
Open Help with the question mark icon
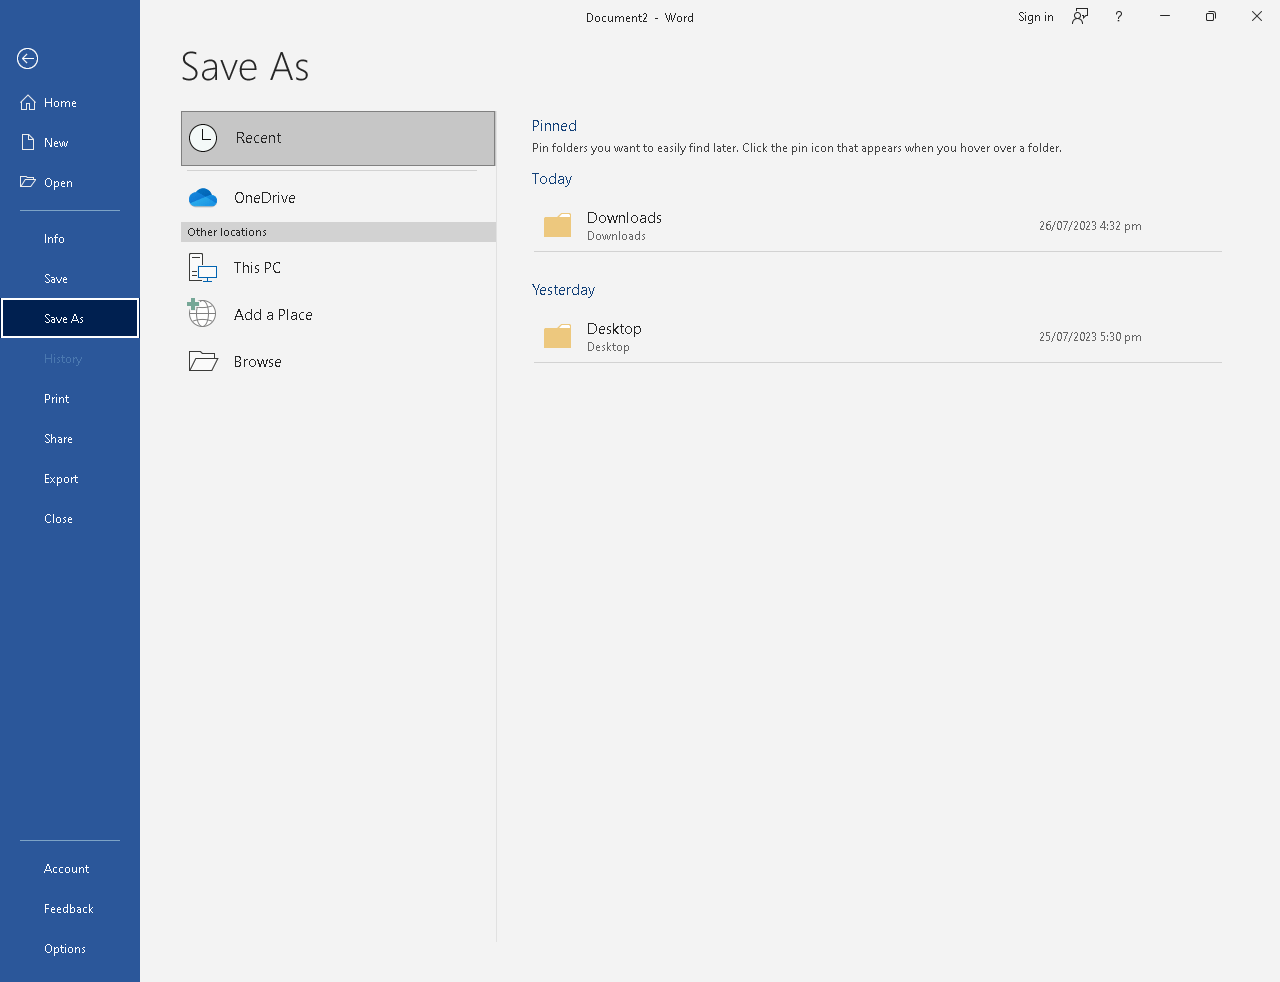1119,16
